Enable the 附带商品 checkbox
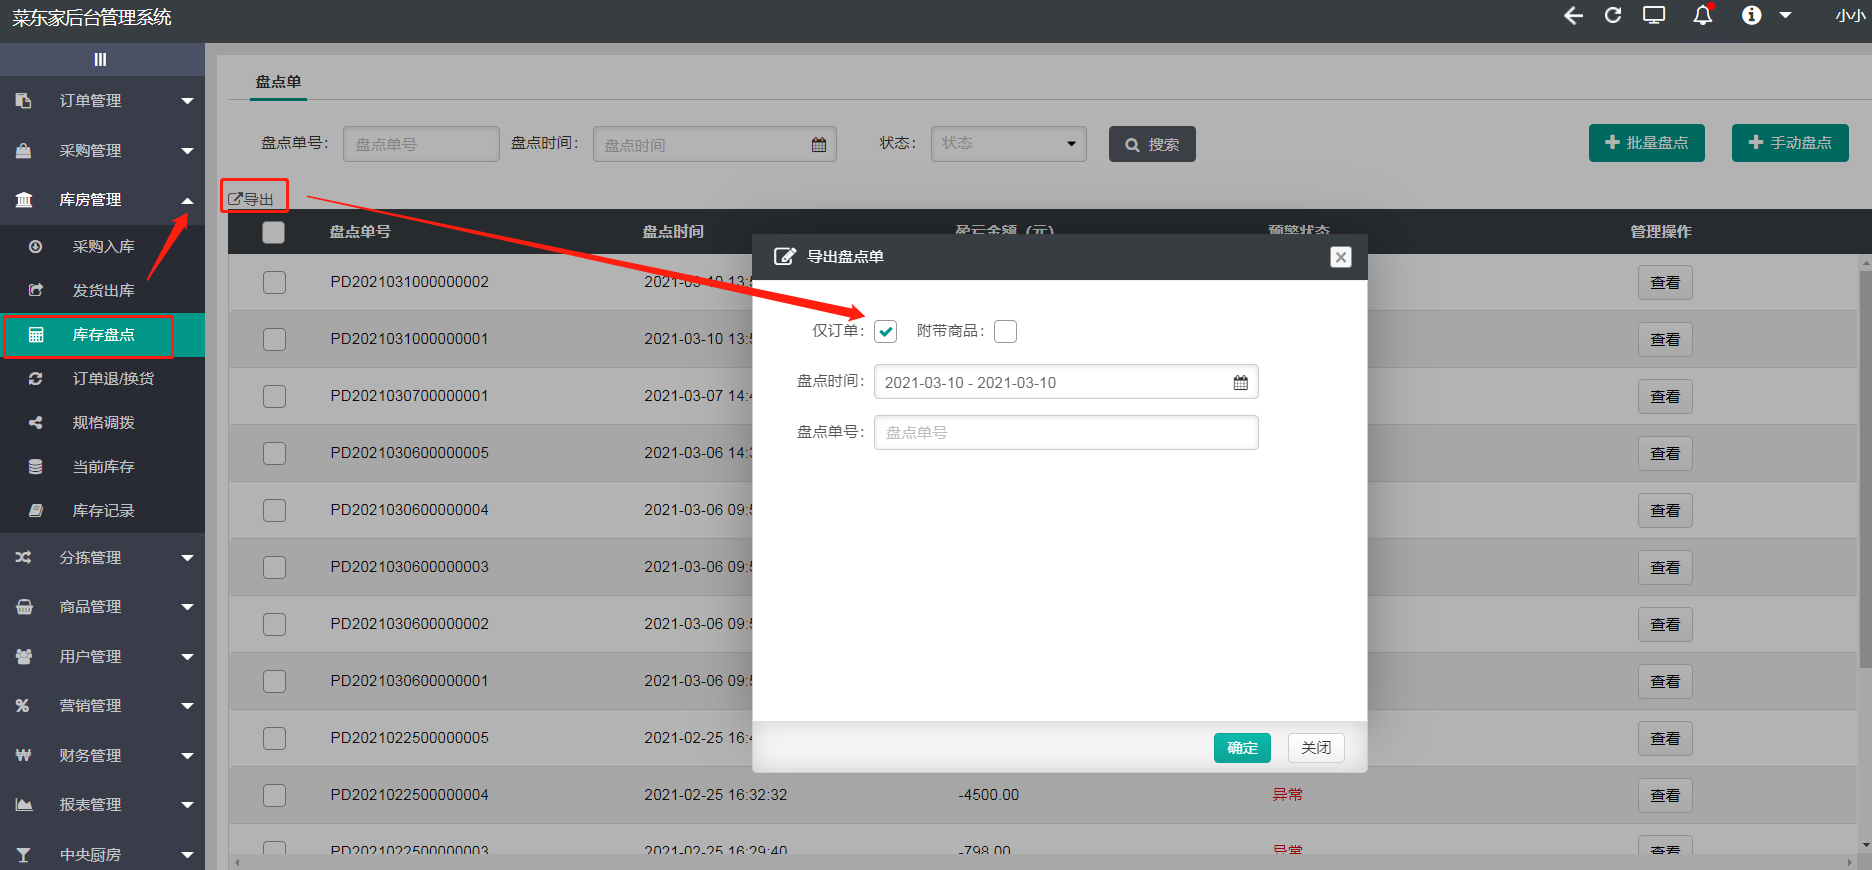 coord(1006,332)
